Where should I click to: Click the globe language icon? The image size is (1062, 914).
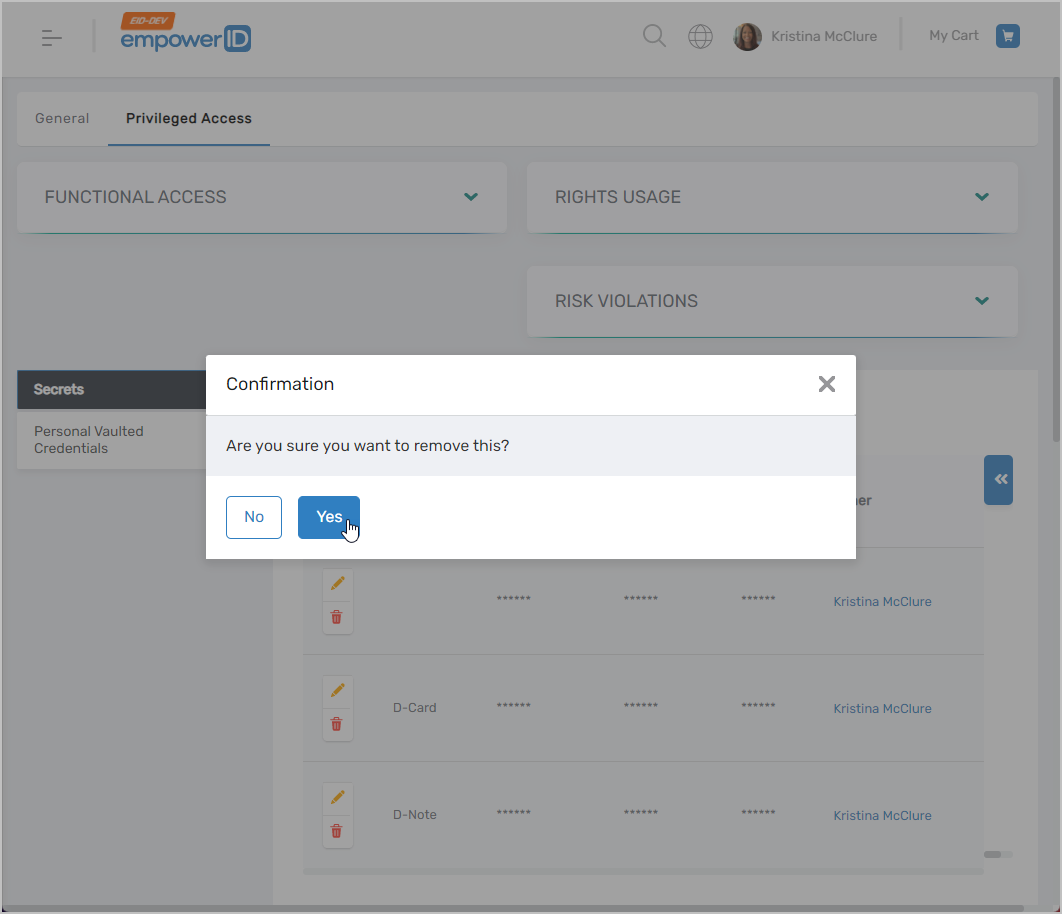coord(701,37)
